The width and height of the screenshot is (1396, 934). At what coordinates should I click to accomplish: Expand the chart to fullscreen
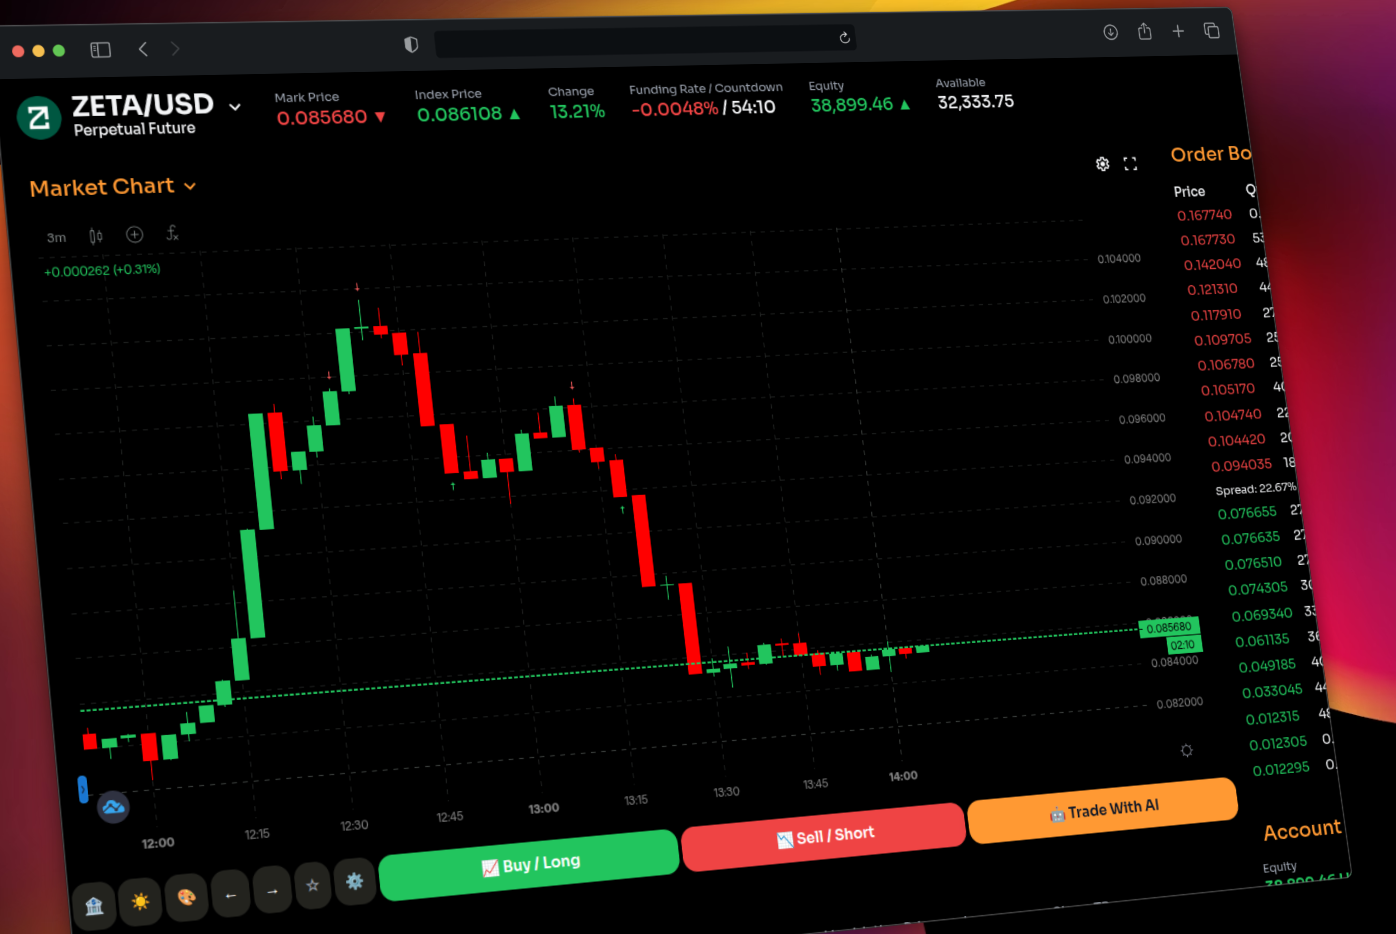pyautogui.click(x=1131, y=163)
